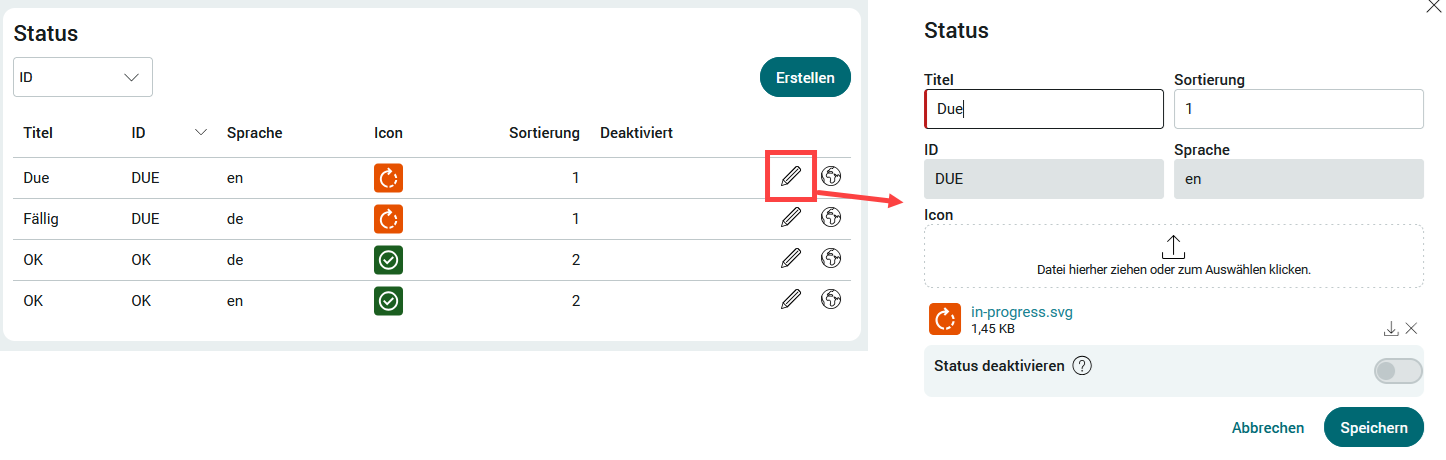The height and width of the screenshot is (460, 1446).
Task: Save changes with Speichern button
Action: [1373, 427]
